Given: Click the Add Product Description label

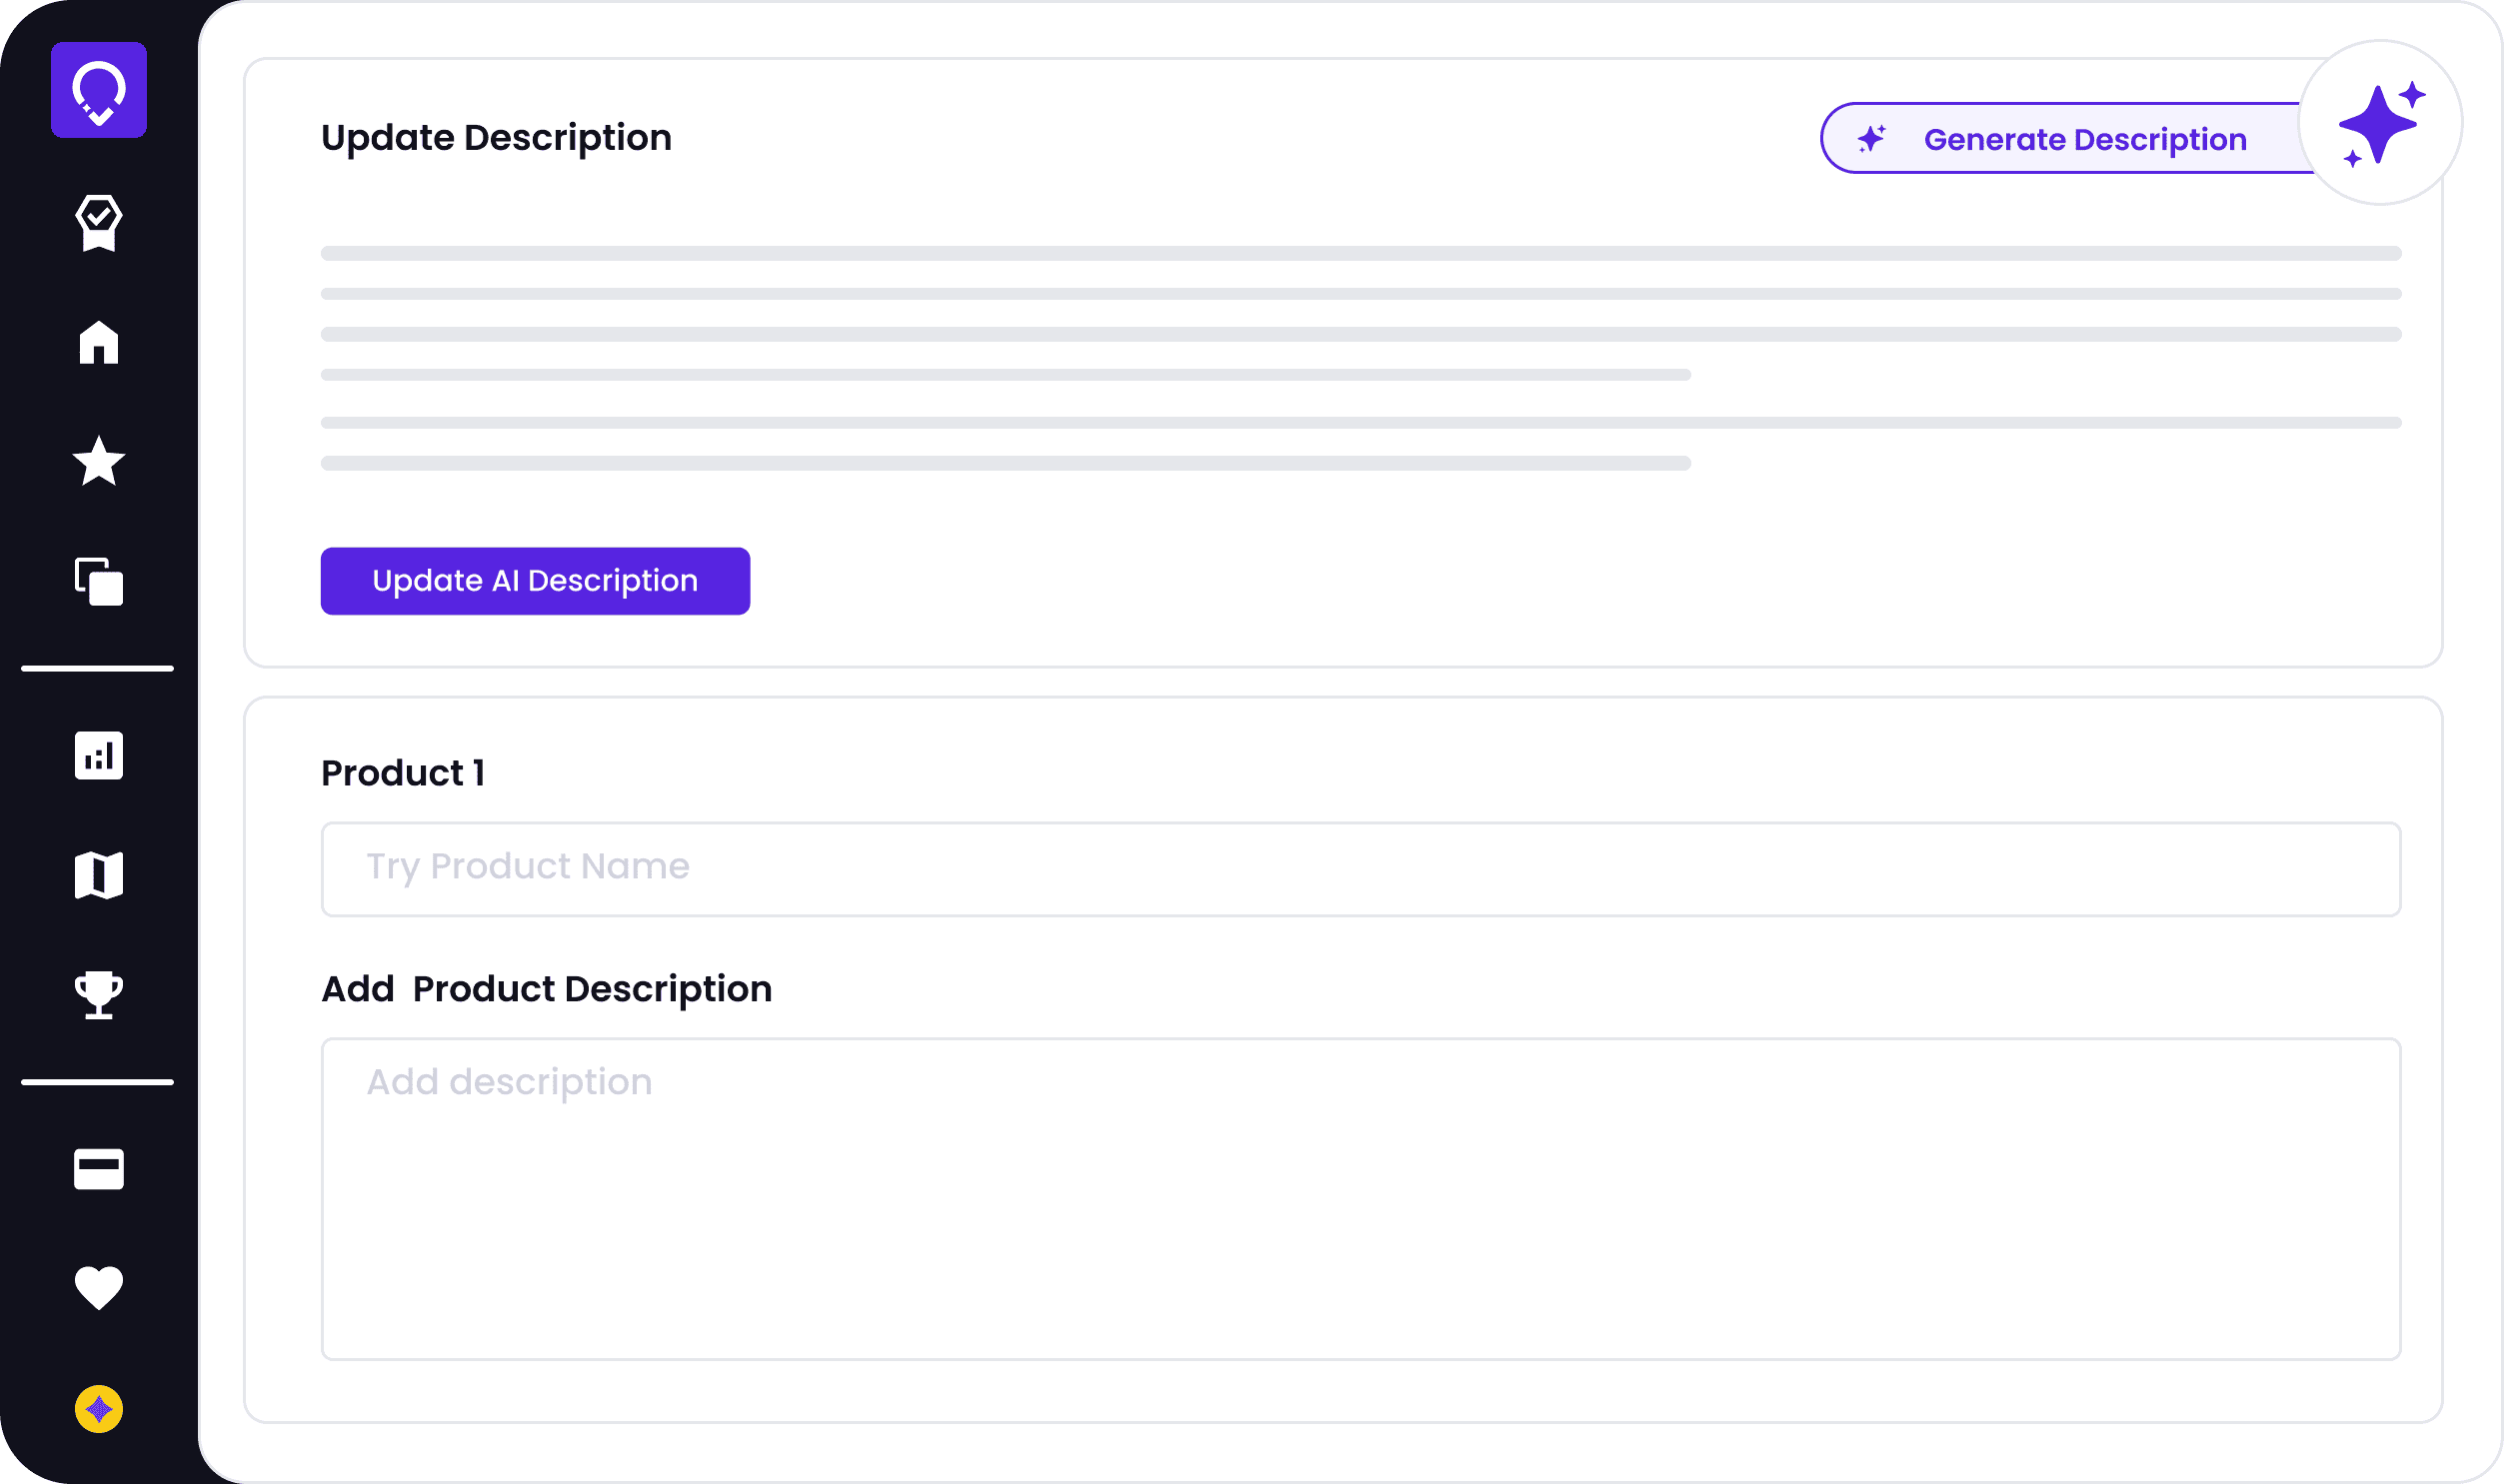Looking at the screenshot, I should tap(546, 989).
